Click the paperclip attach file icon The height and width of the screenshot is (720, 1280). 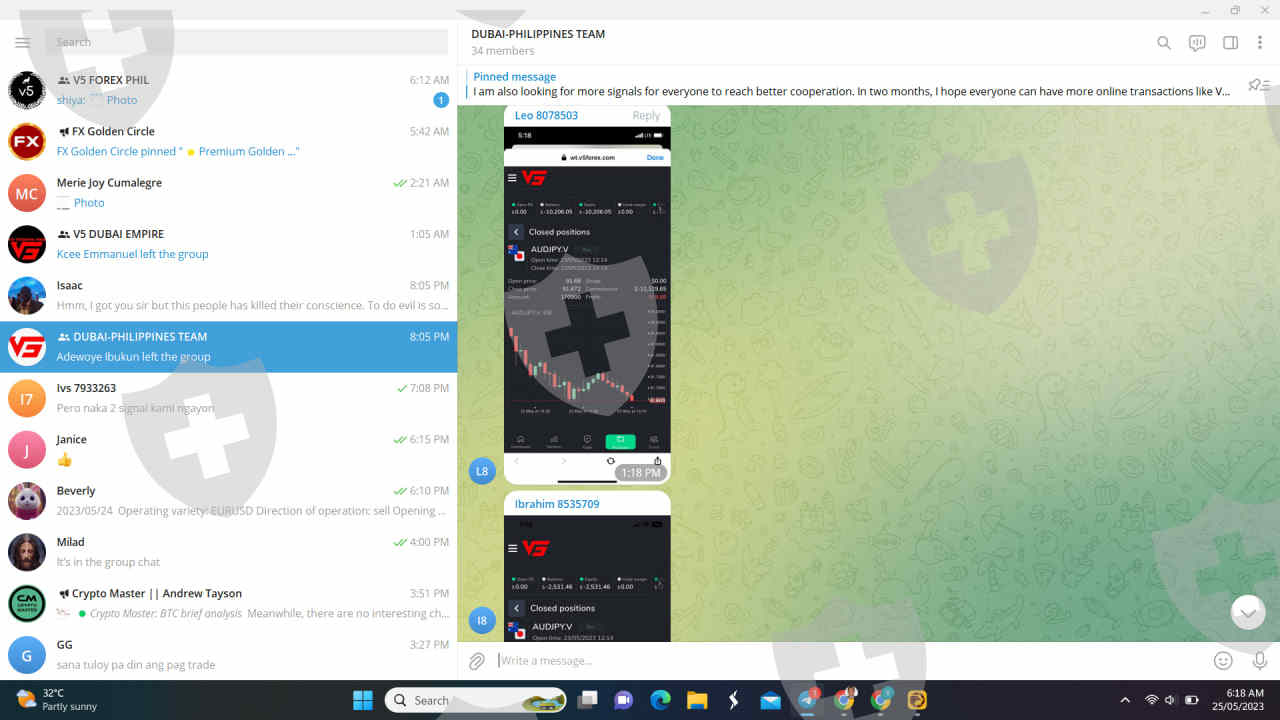click(x=477, y=661)
